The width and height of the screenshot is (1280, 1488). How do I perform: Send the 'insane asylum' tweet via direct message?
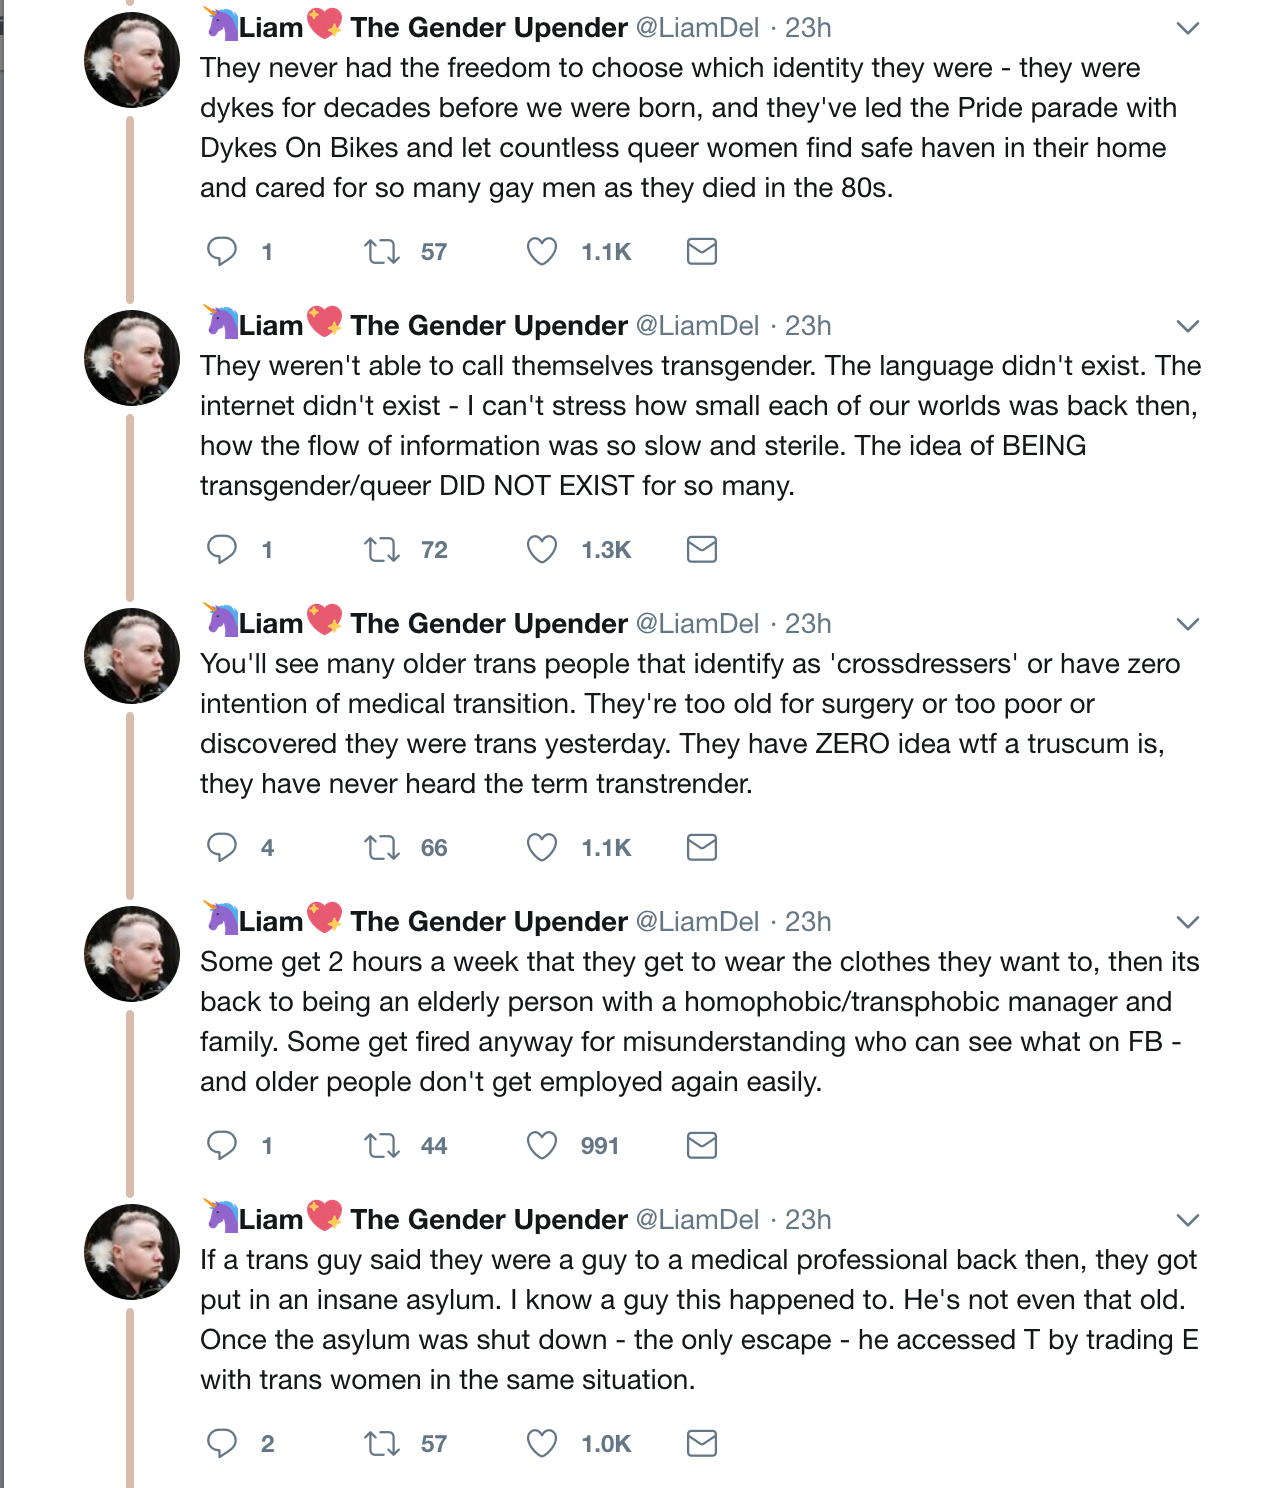[x=702, y=1443]
